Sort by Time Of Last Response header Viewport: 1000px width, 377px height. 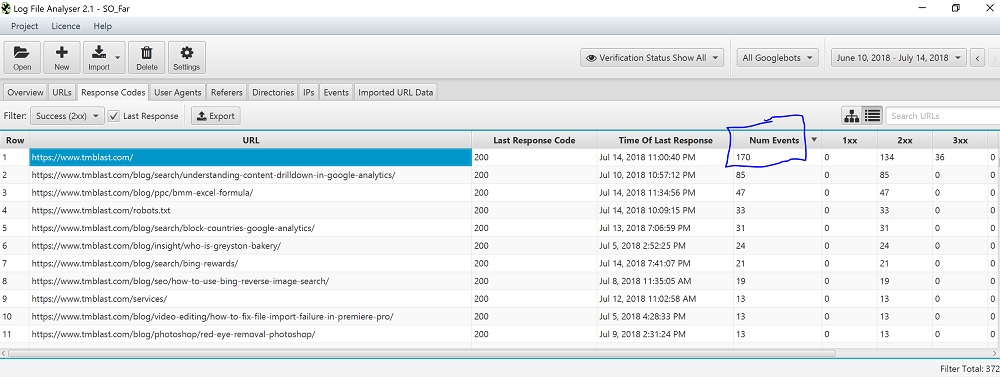coord(665,140)
